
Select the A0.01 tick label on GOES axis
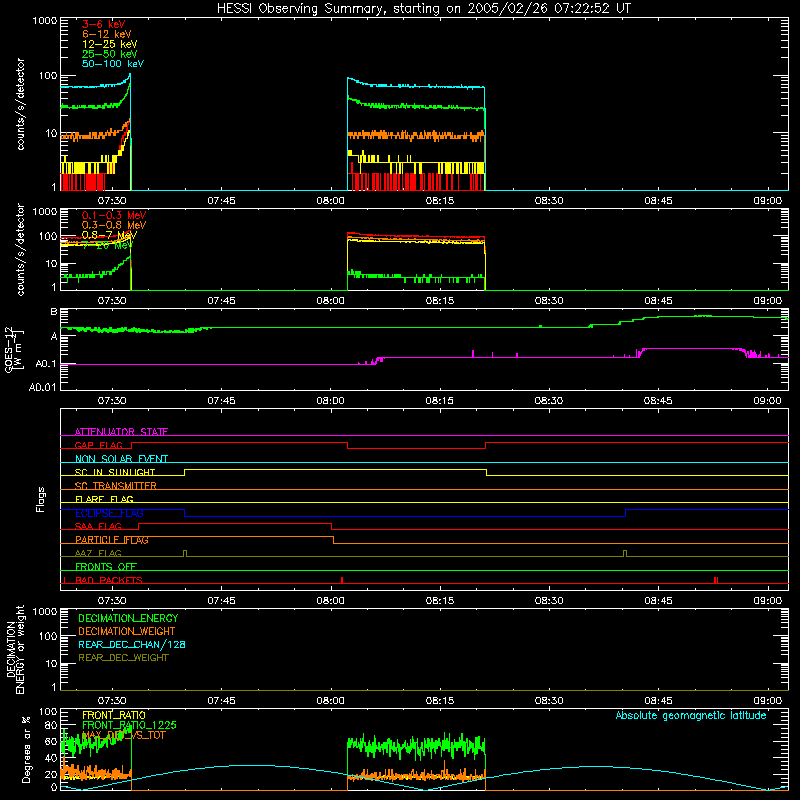click(x=43, y=387)
